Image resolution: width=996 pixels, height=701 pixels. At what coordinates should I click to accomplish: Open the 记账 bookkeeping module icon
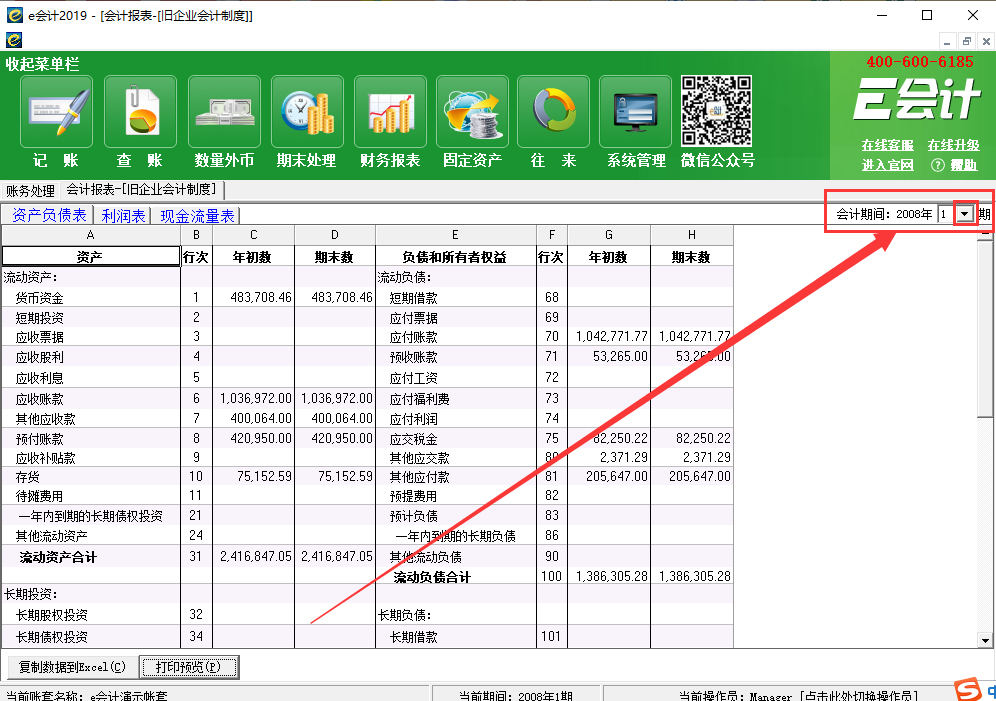pos(57,112)
